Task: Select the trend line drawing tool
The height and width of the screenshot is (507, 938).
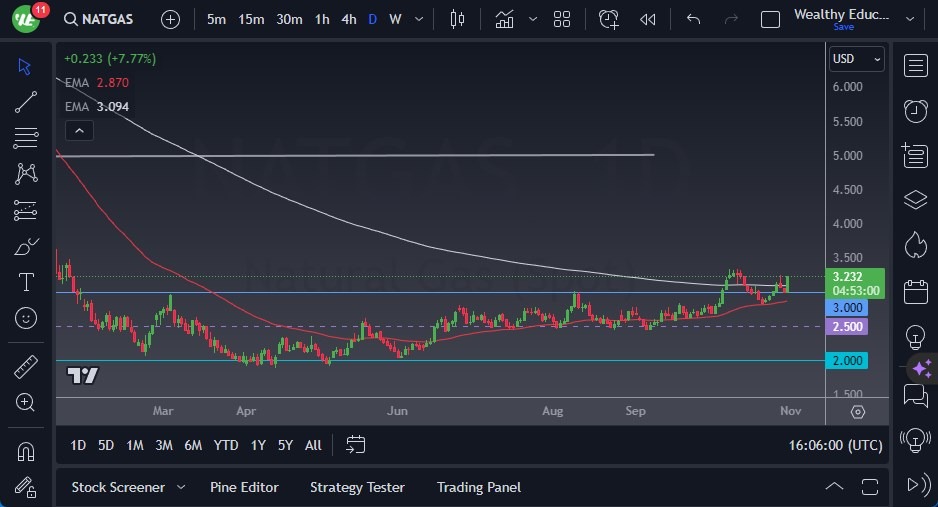Action: (x=26, y=101)
